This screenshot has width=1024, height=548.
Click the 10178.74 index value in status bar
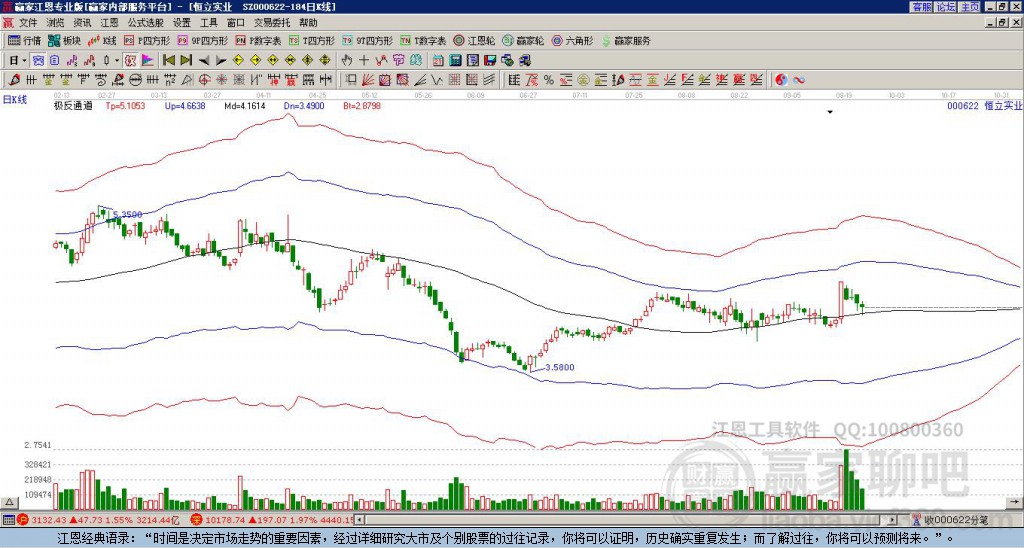[x=227, y=520]
